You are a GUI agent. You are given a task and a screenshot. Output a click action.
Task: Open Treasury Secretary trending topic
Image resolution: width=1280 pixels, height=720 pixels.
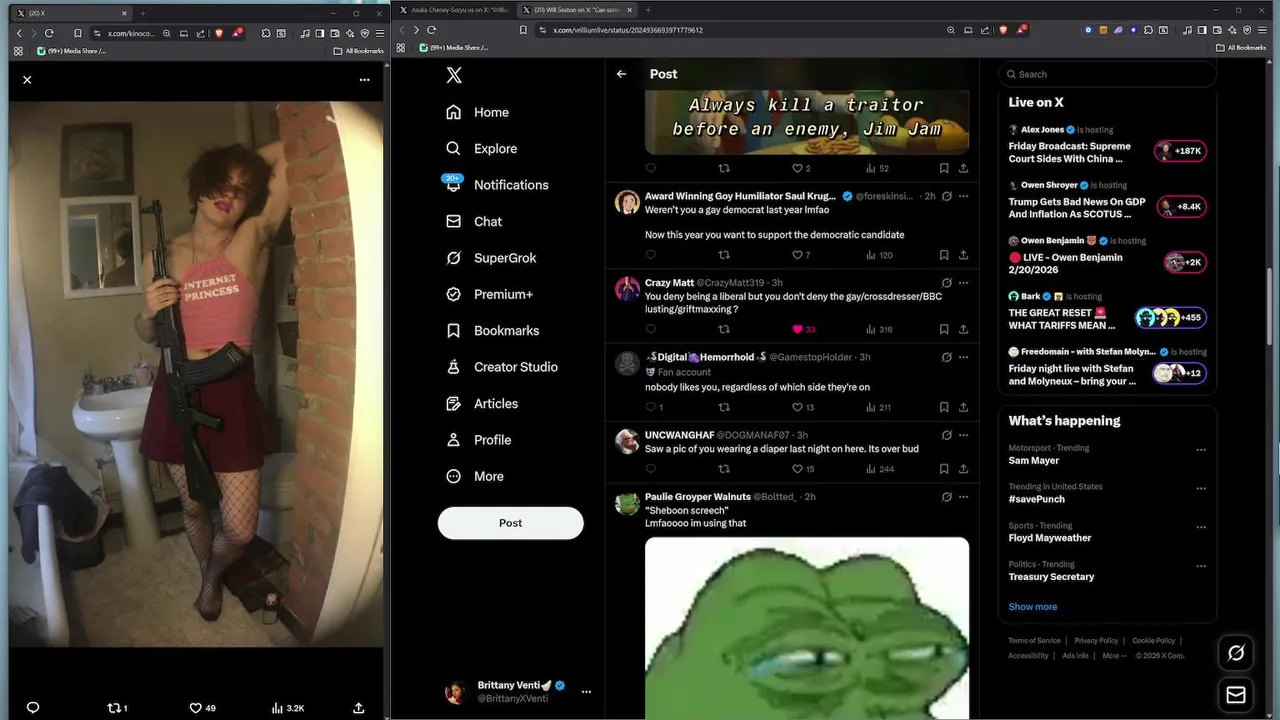pos(1051,577)
